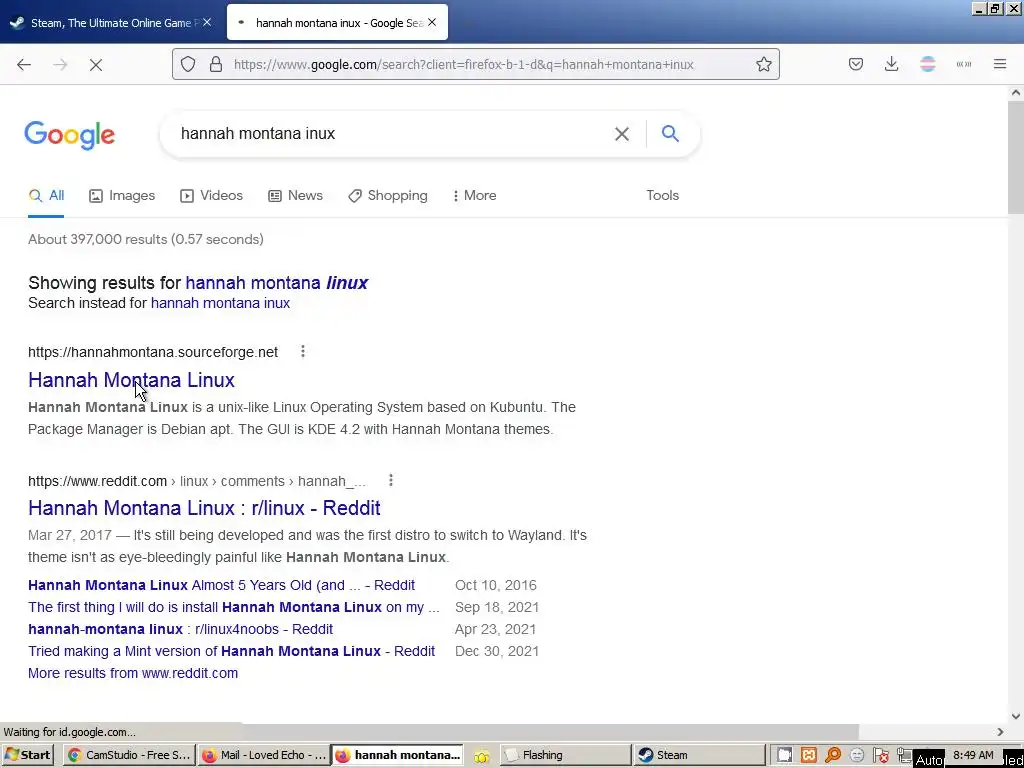Screen dimensions: 1024x768
Task: Switch to Flashing taskbar window
Action: (x=566, y=756)
